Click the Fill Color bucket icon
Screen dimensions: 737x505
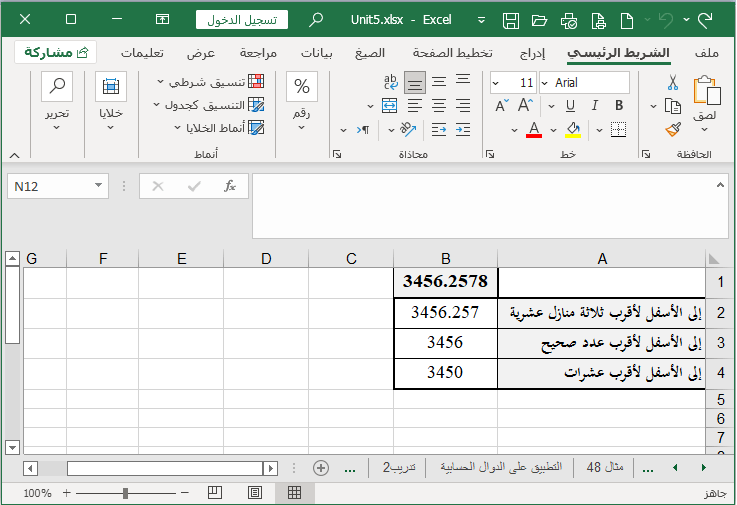(573, 129)
